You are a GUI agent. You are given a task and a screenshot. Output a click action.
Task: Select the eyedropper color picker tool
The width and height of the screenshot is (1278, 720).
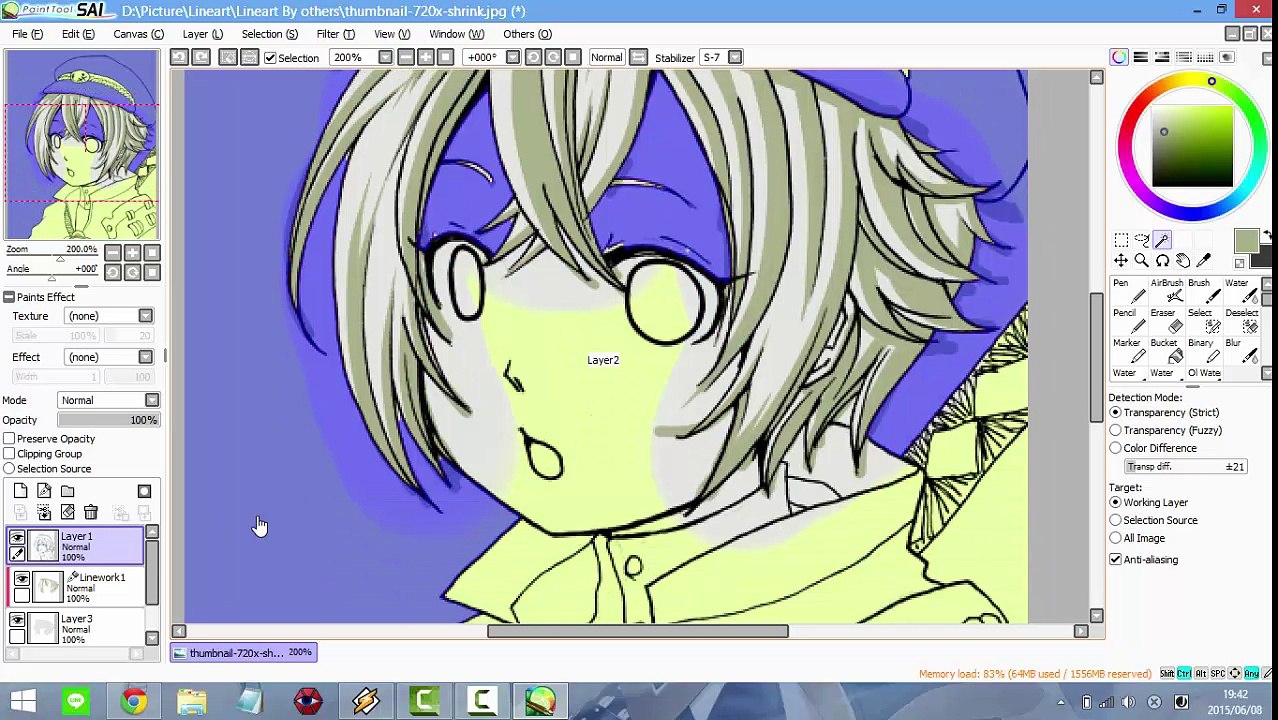click(x=1204, y=261)
